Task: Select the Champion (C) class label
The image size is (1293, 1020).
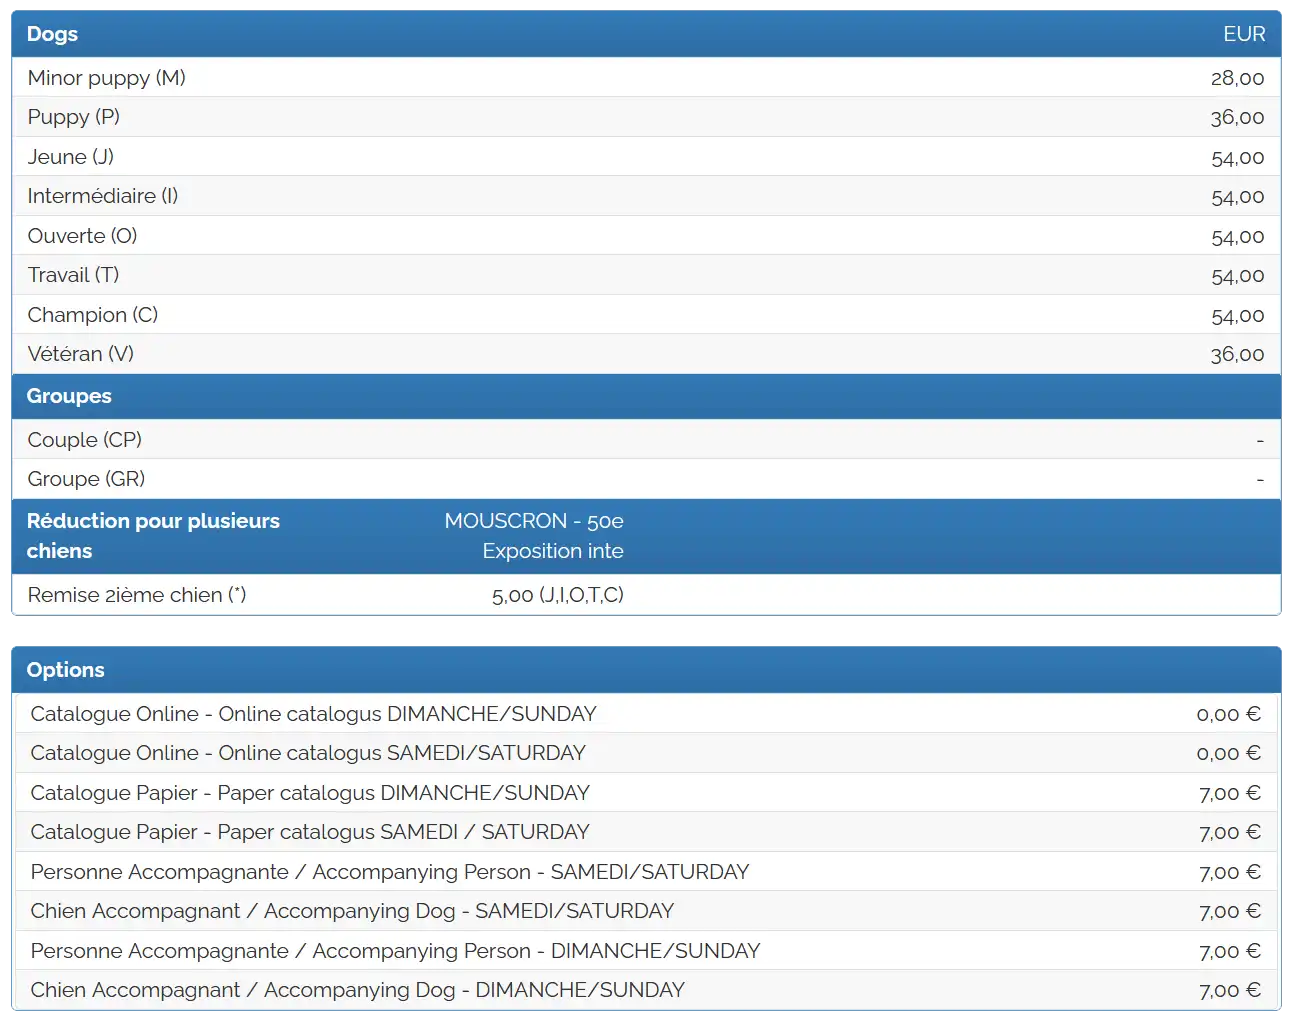Action: coord(93,315)
